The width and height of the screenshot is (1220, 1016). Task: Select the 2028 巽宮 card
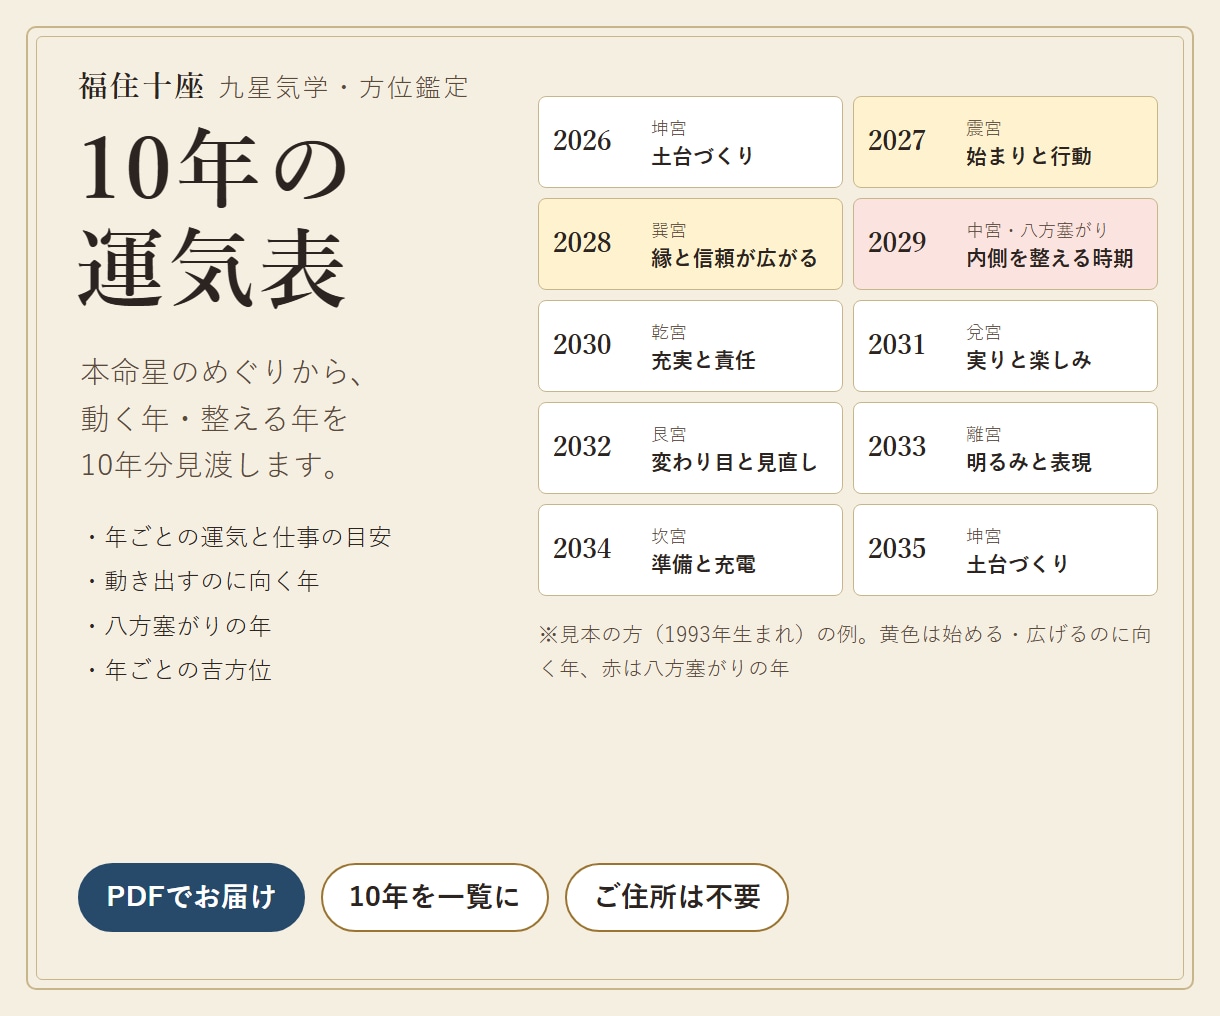(690, 244)
